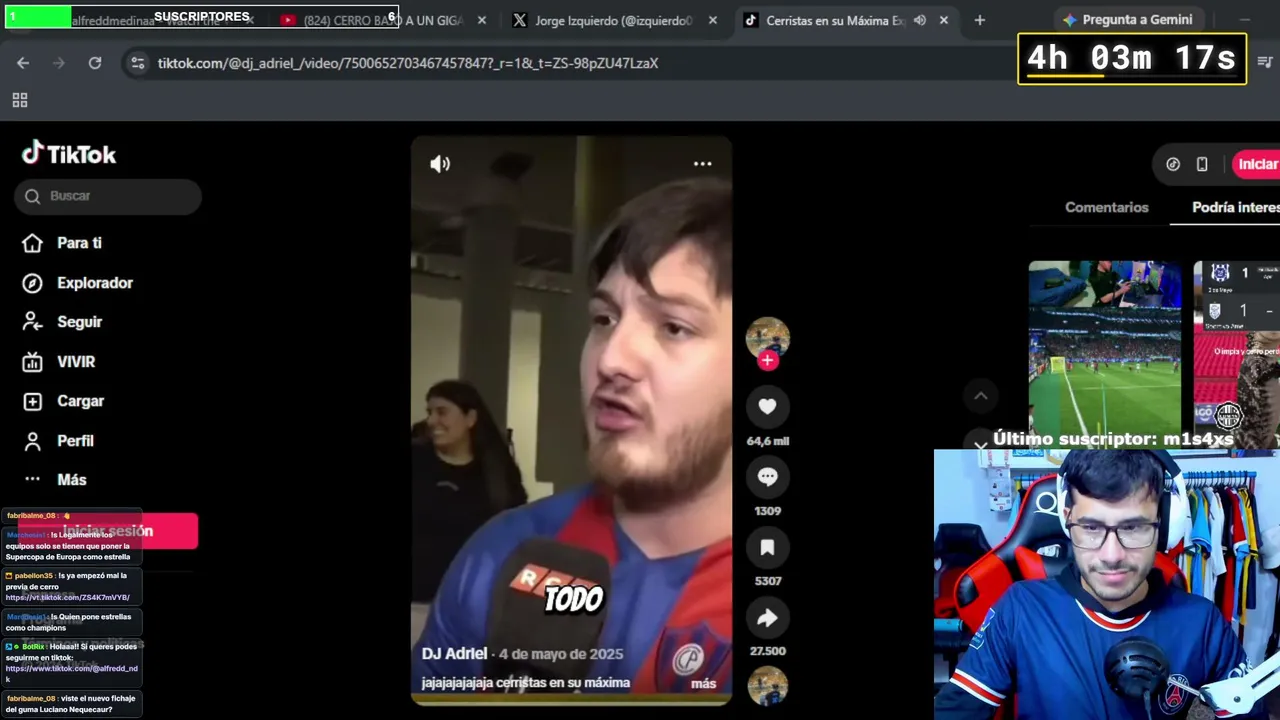Open the Comentarios tab
The height and width of the screenshot is (720, 1280).
point(1106,207)
